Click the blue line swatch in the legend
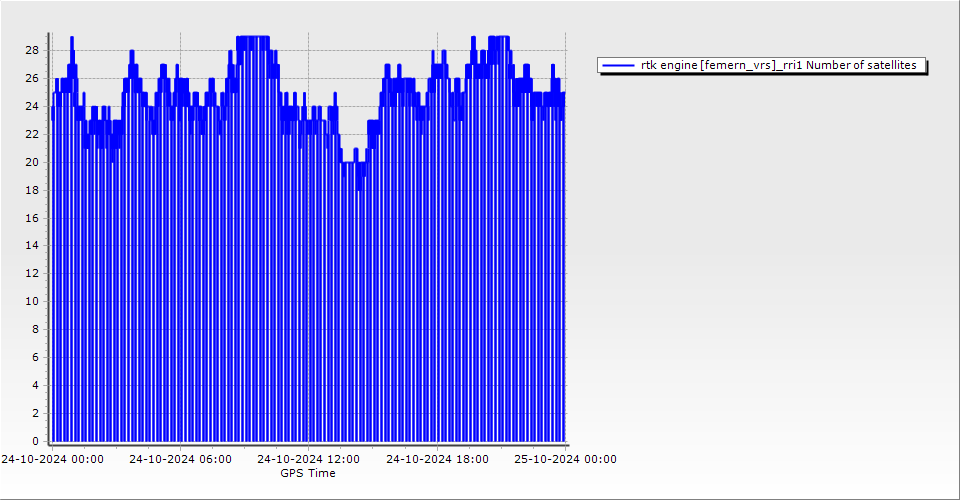Image resolution: width=960 pixels, height=500 pixels. pyautogui.click(x=618, y=65)
